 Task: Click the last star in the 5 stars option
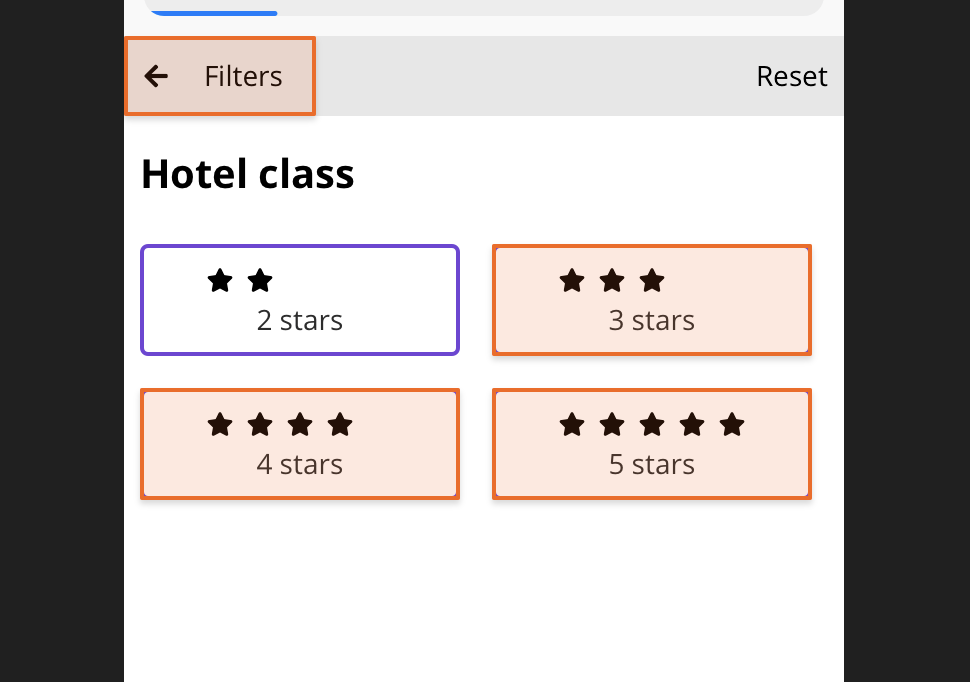coord(732,425)
